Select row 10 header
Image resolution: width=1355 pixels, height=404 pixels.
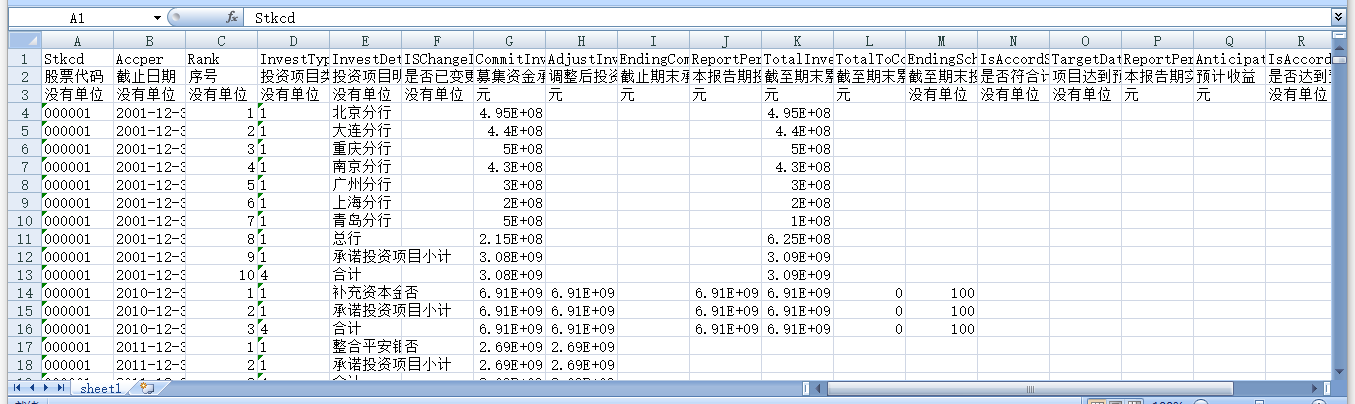pyautogui.click(x=25, y=221)
